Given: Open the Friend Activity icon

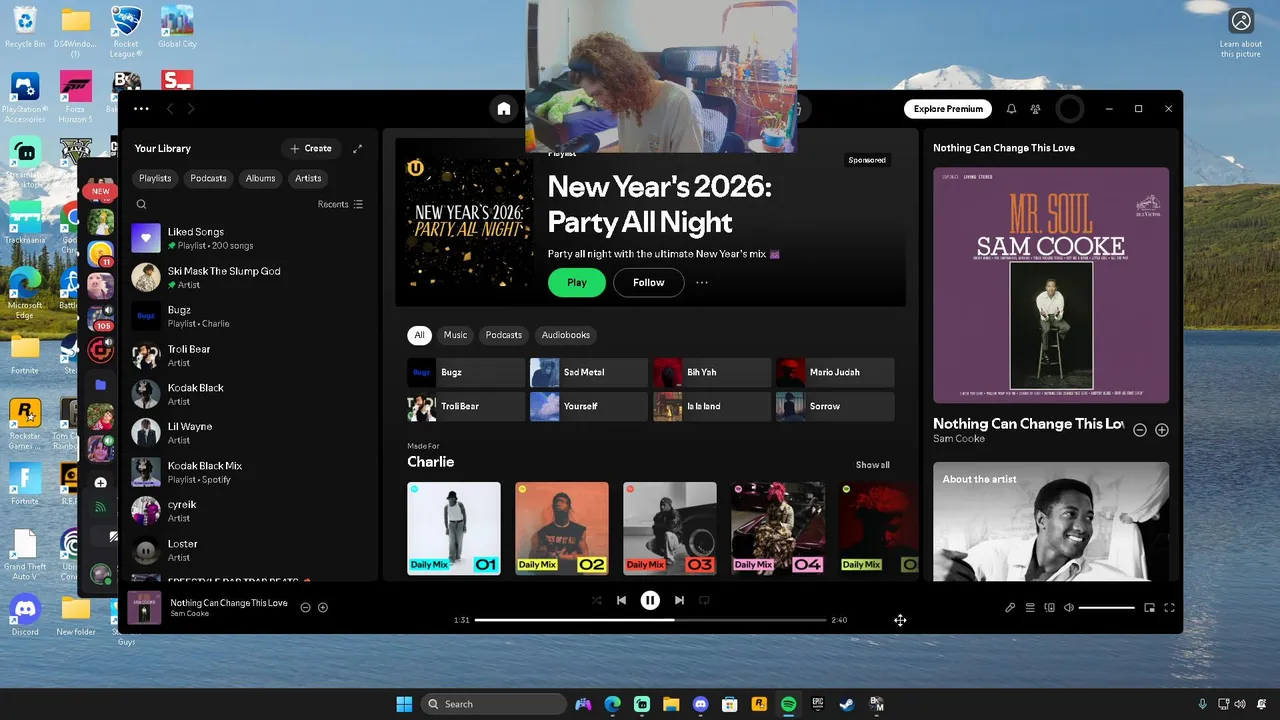Looking at the screenshot, I should click(x=1036, y=109).
